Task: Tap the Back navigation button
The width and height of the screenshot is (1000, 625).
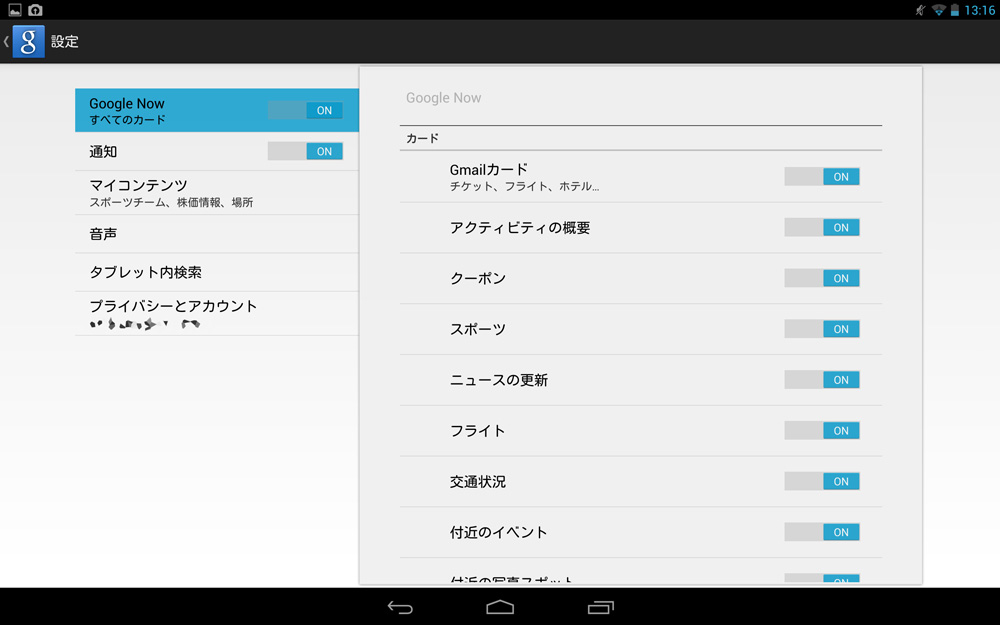Action: 400,607
